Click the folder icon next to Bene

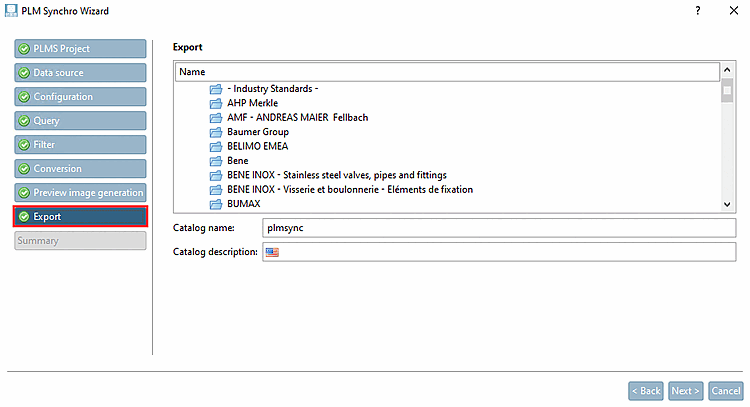click(x=216, y=161)
